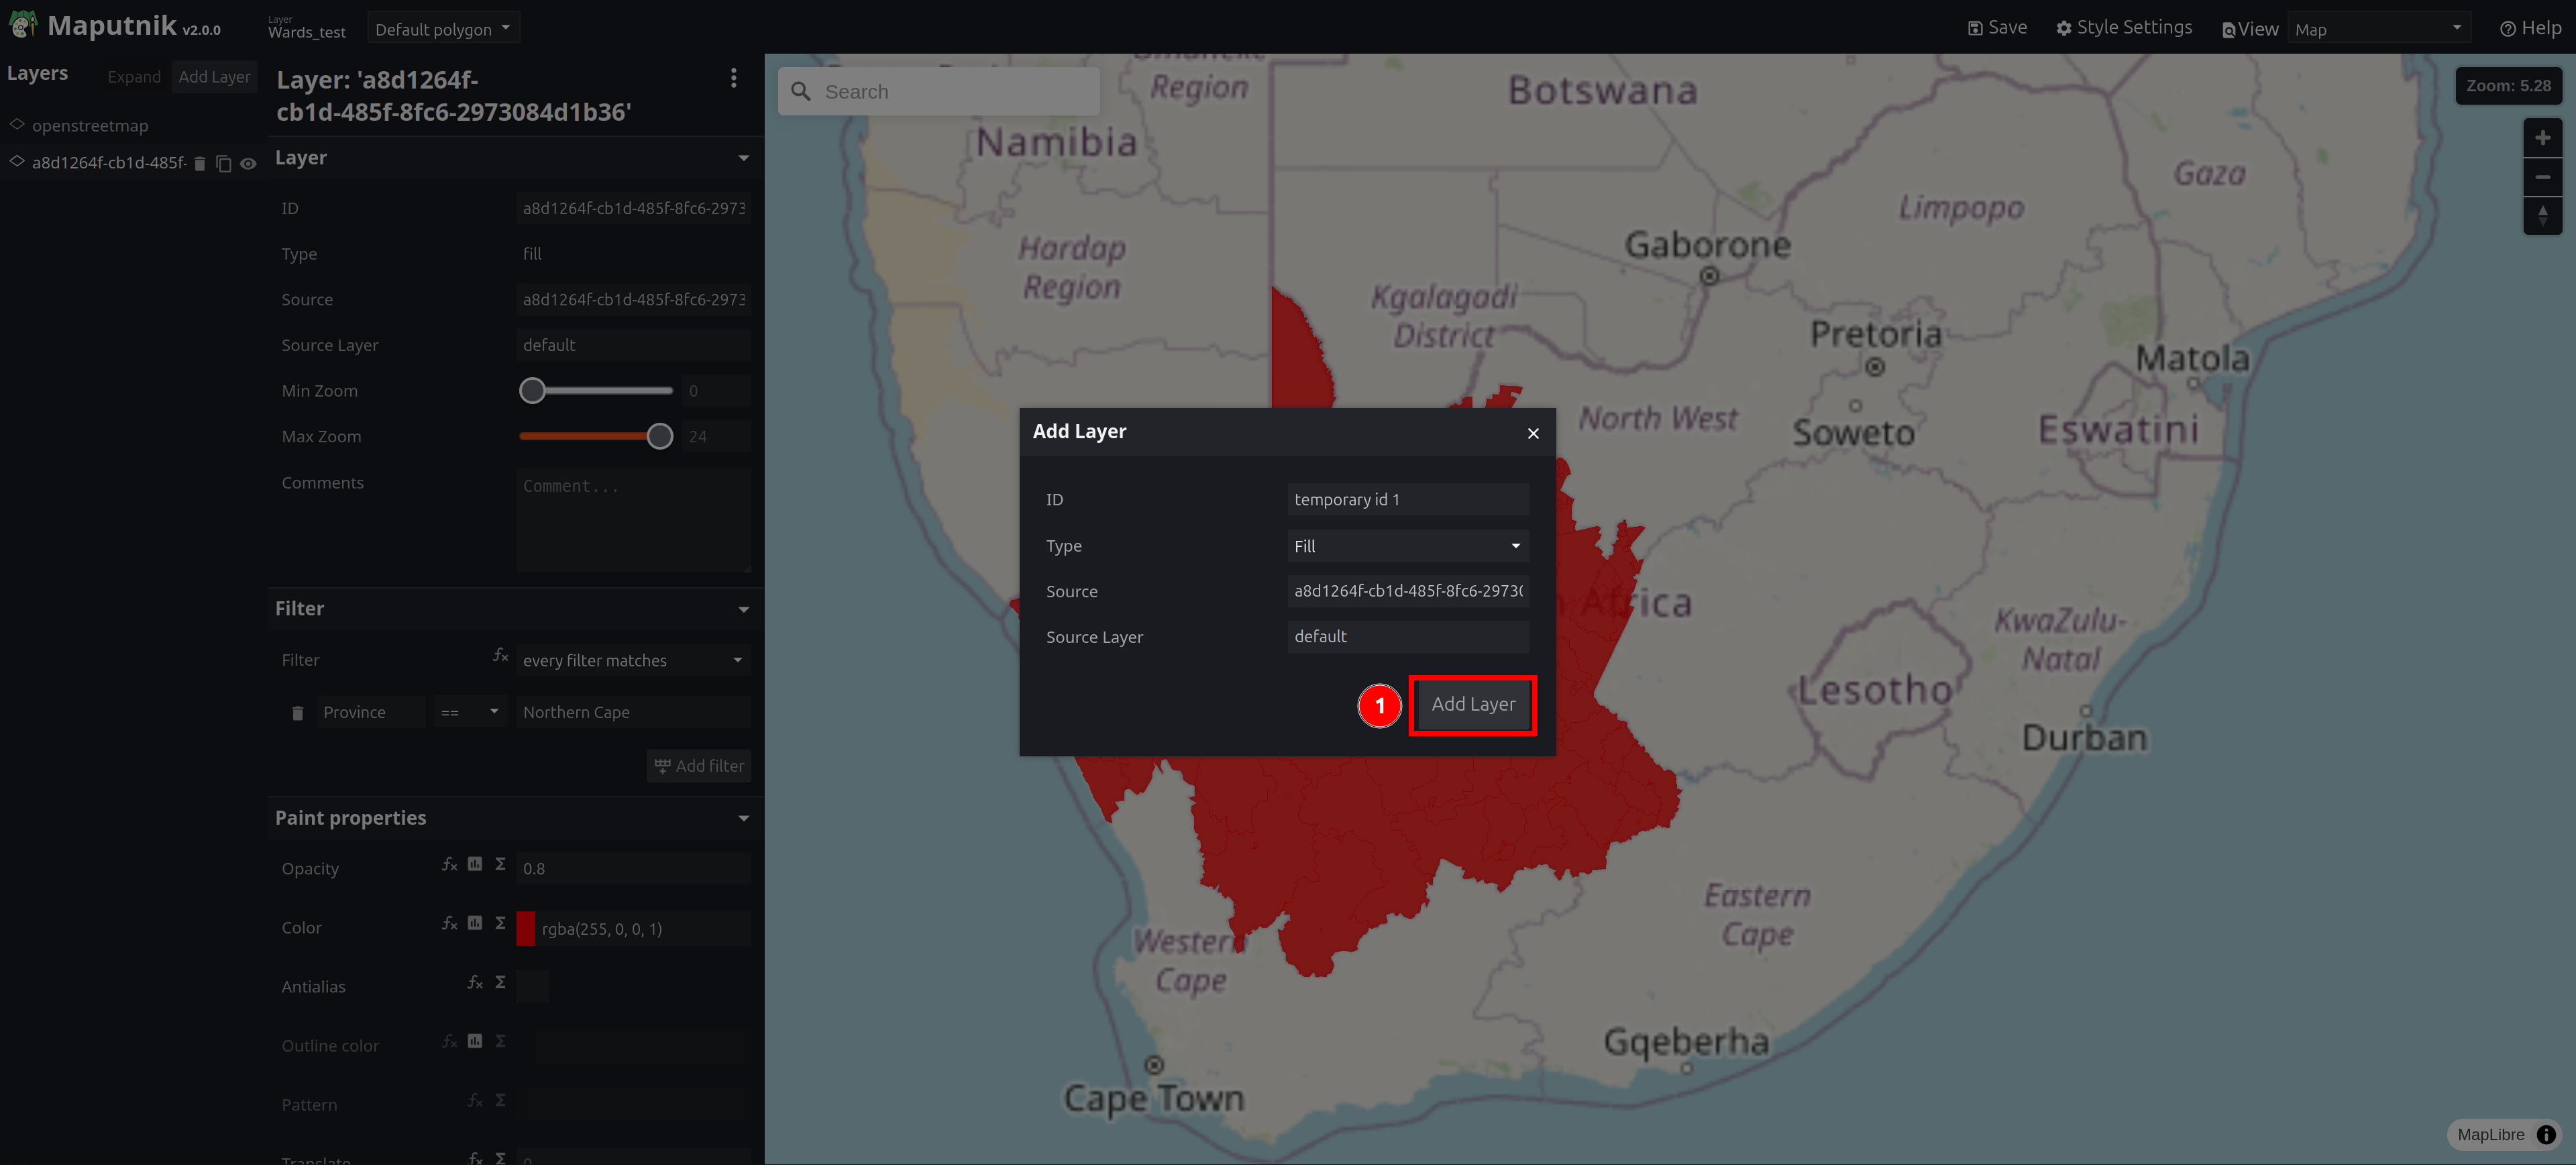This screenshot has width=2576, height=1165.
Task: Click the Add filter button
Action: point(699,766)
